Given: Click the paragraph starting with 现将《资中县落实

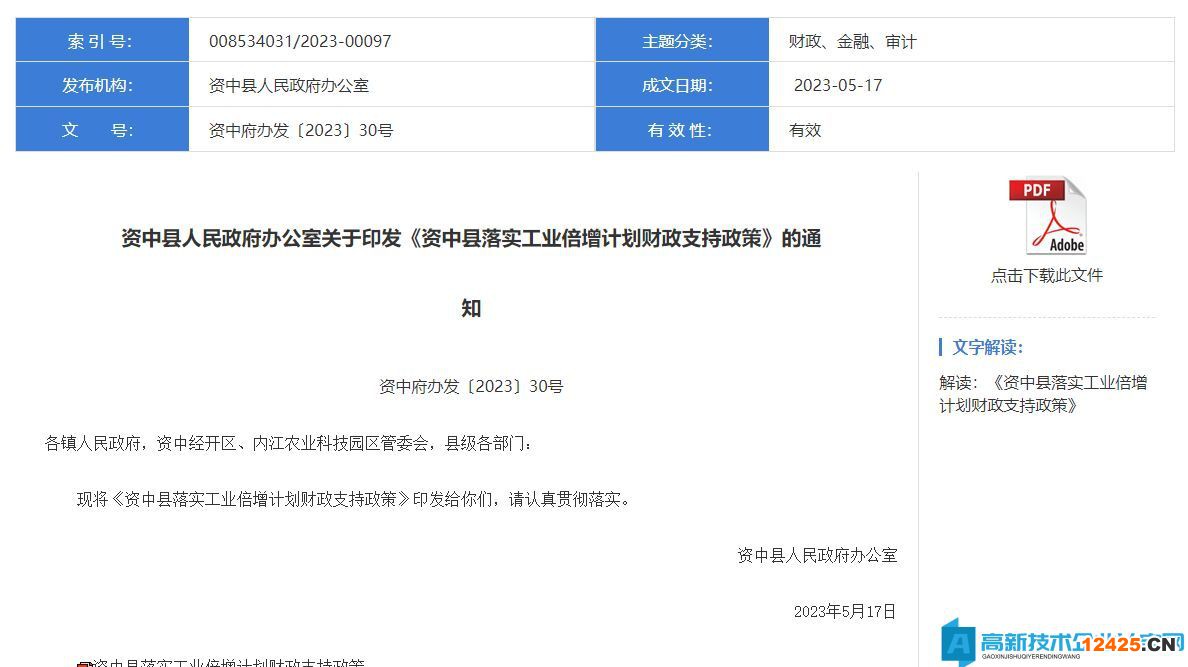Looking at the screenshot, I should [x=354, y=499].
